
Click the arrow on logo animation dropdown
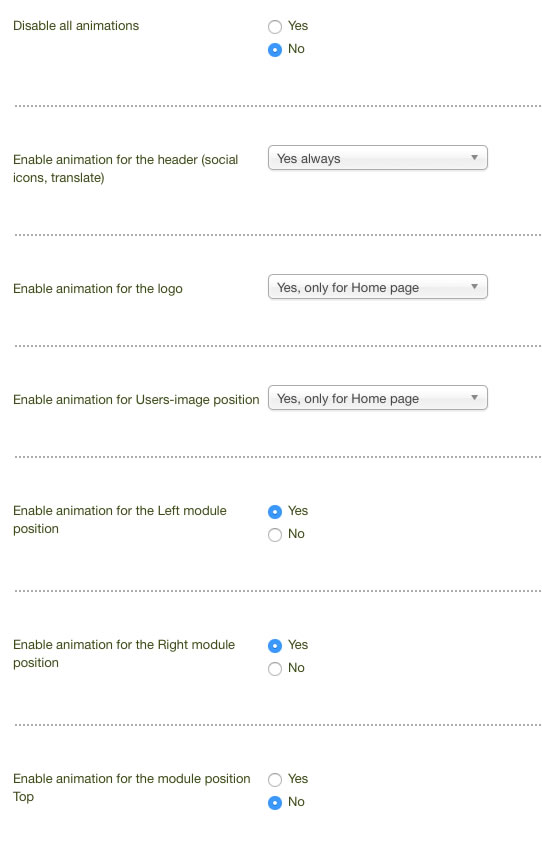click(474, 287)
